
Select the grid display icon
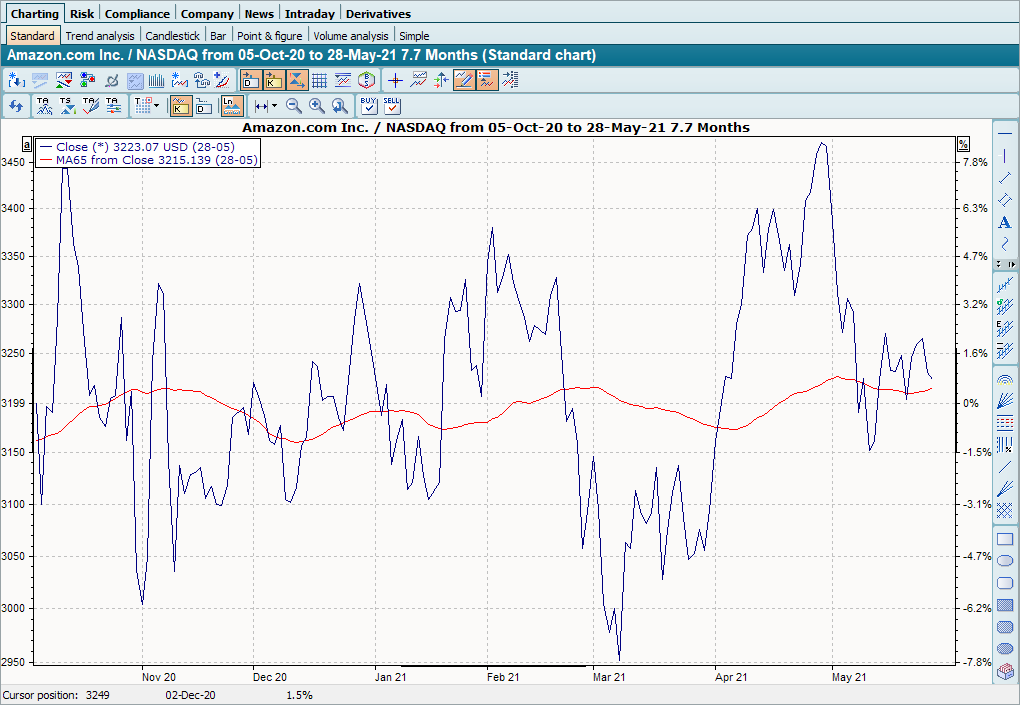pyautogui.click(x=321, y=80)
